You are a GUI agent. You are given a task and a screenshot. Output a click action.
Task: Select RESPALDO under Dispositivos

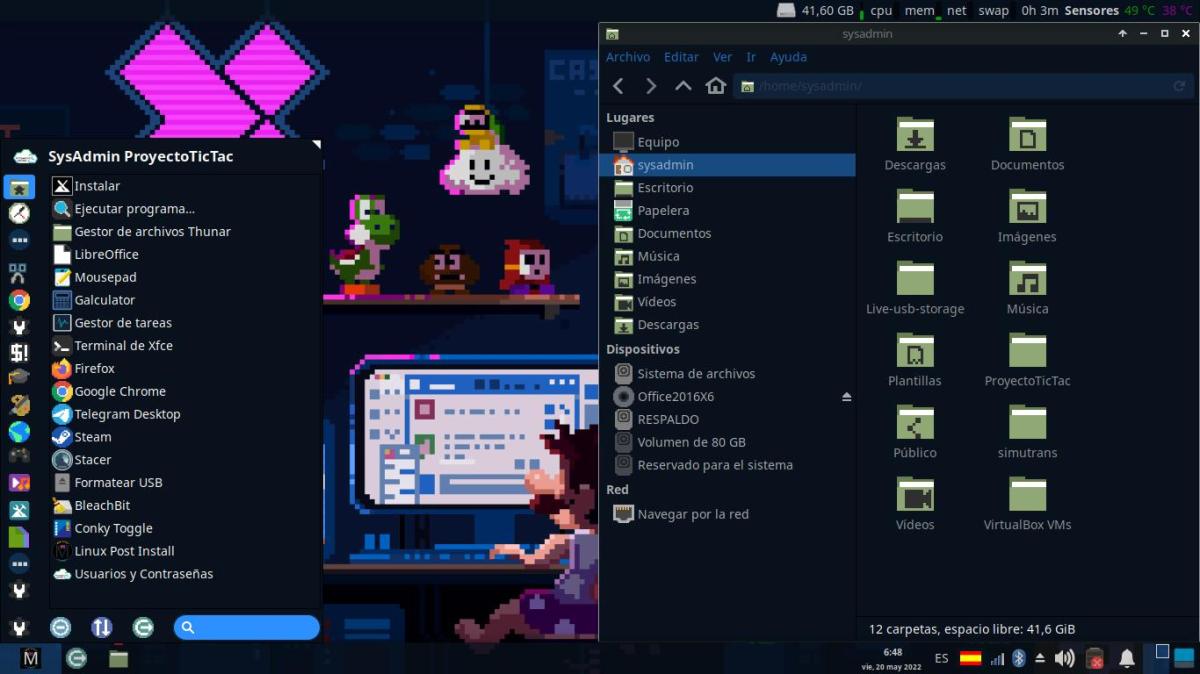[x=668, y=420]
